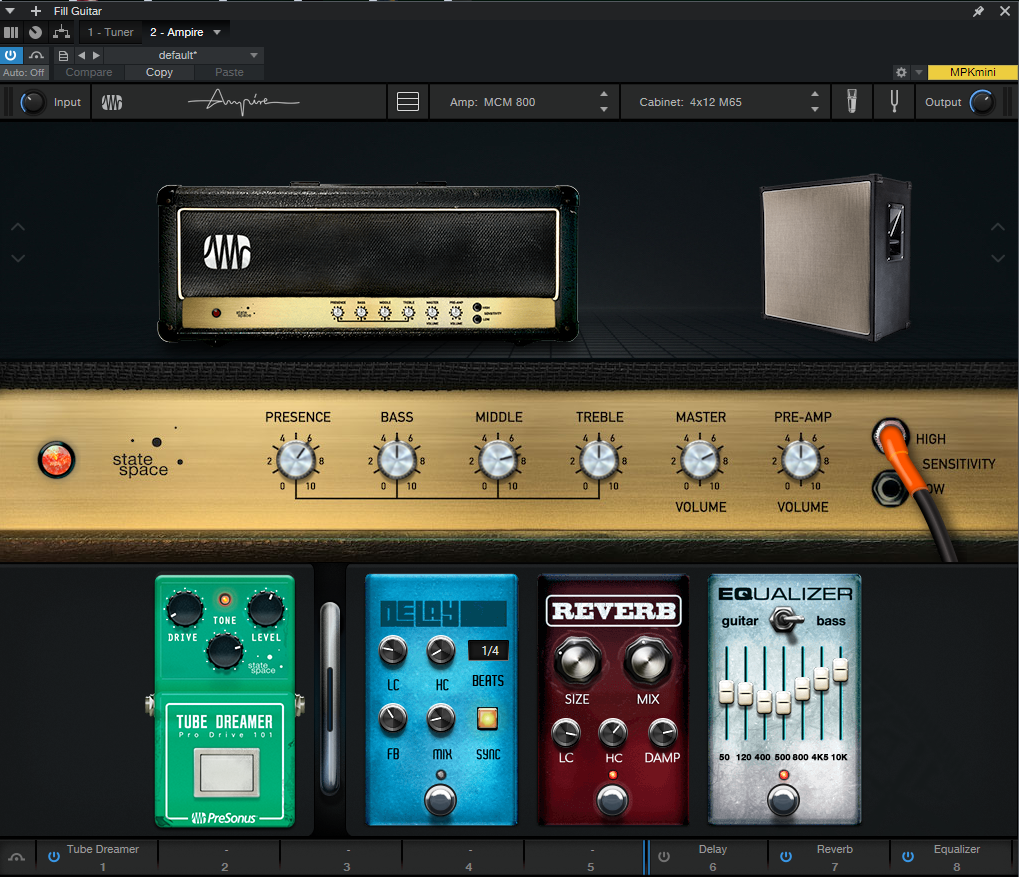Click the Tube Dreamer DRIVE knob
The image size is (1019, 877).
[x=185, y=609]
